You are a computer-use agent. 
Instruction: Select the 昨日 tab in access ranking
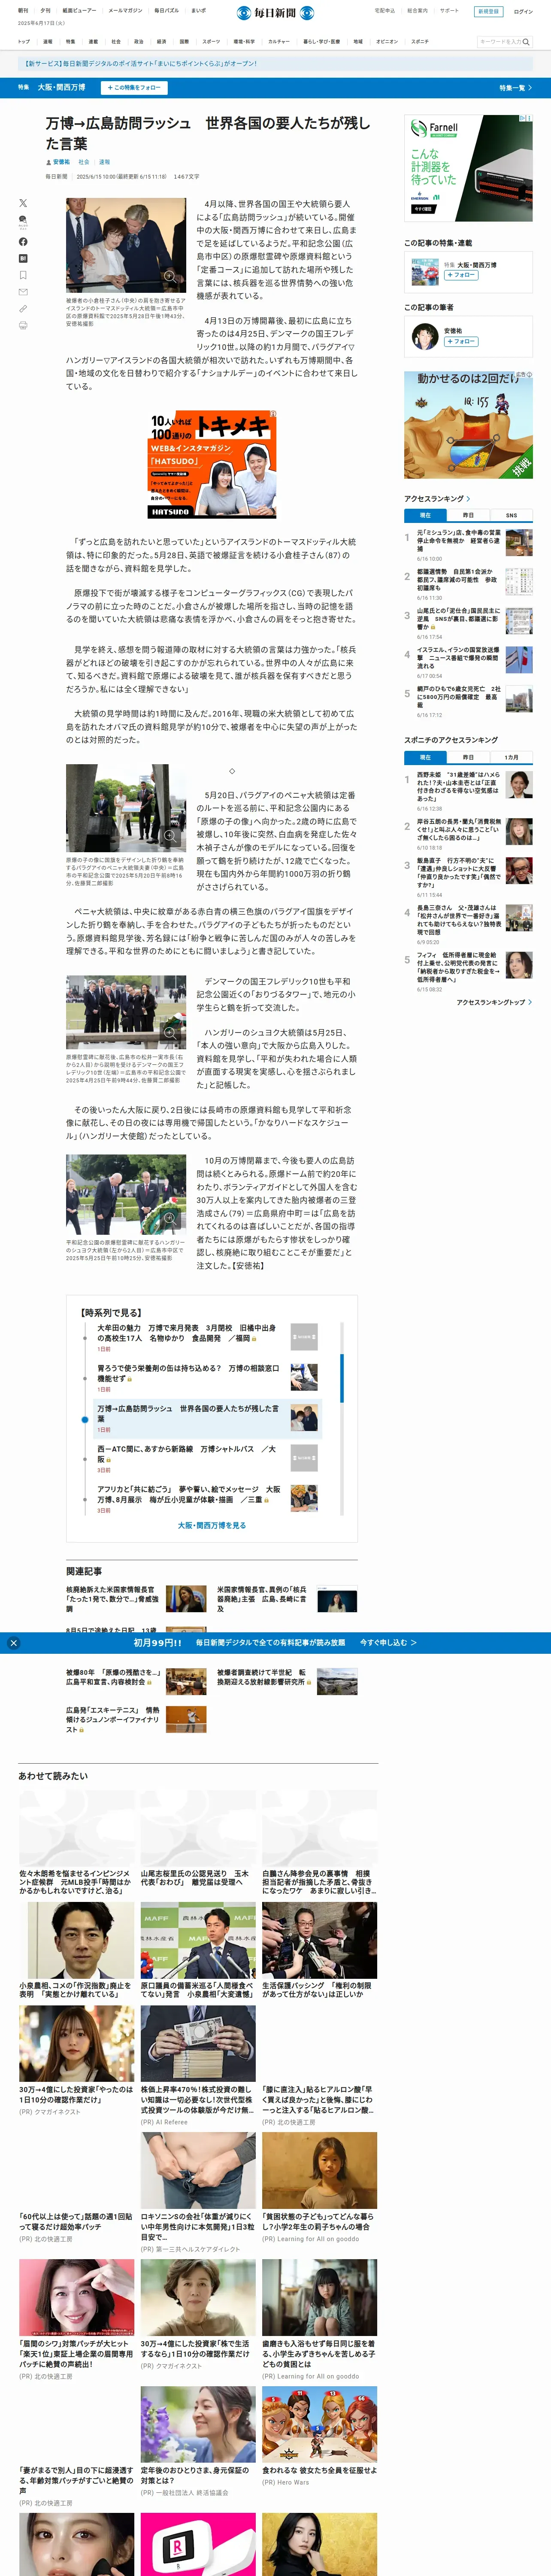[x=468, y=515]
